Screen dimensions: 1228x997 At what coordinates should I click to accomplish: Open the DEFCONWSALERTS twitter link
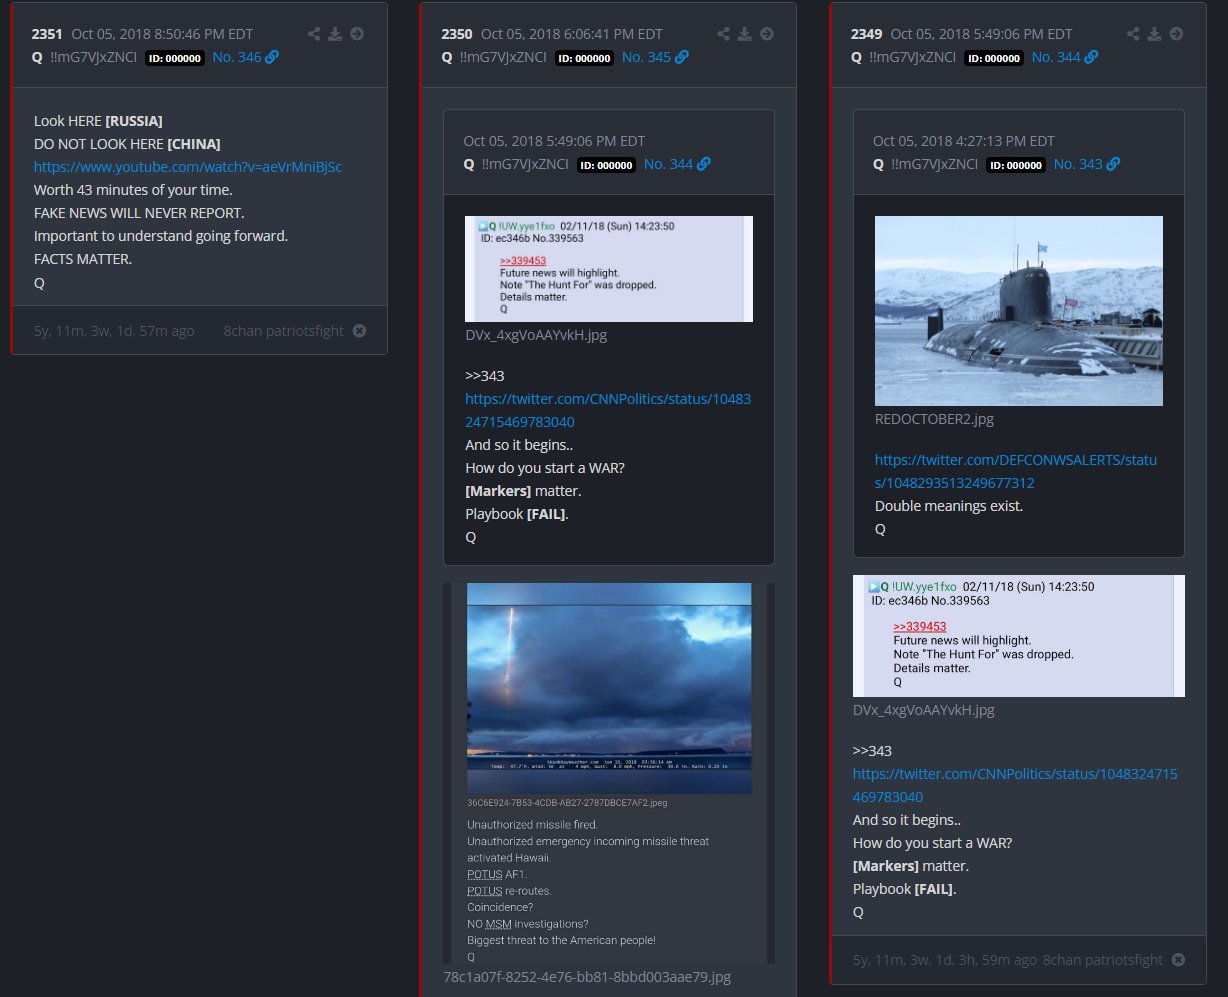point(1016,471)
